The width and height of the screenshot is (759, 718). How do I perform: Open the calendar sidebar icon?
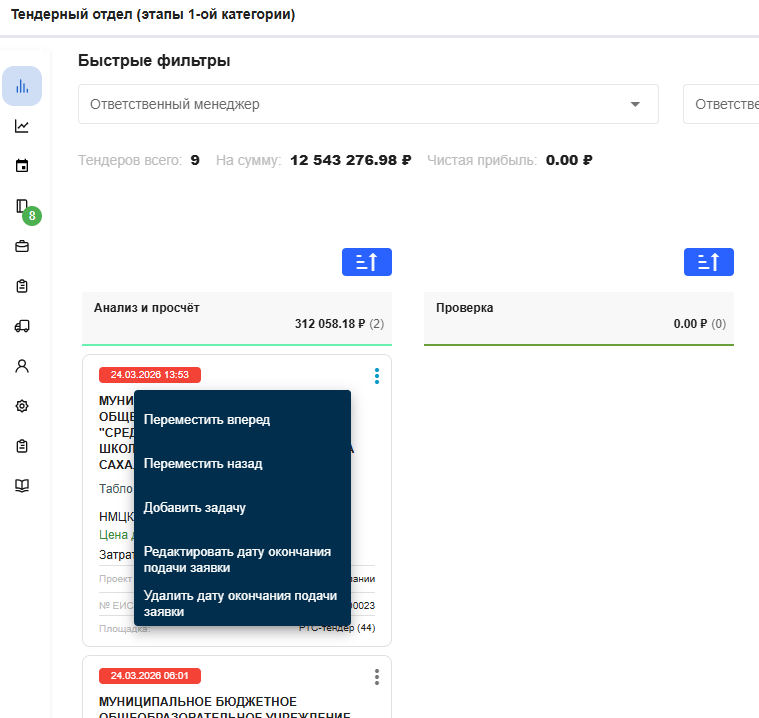click(22, 166)
